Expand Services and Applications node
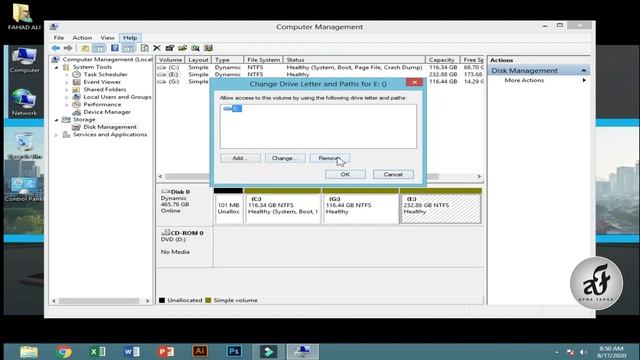 (57, 135)
